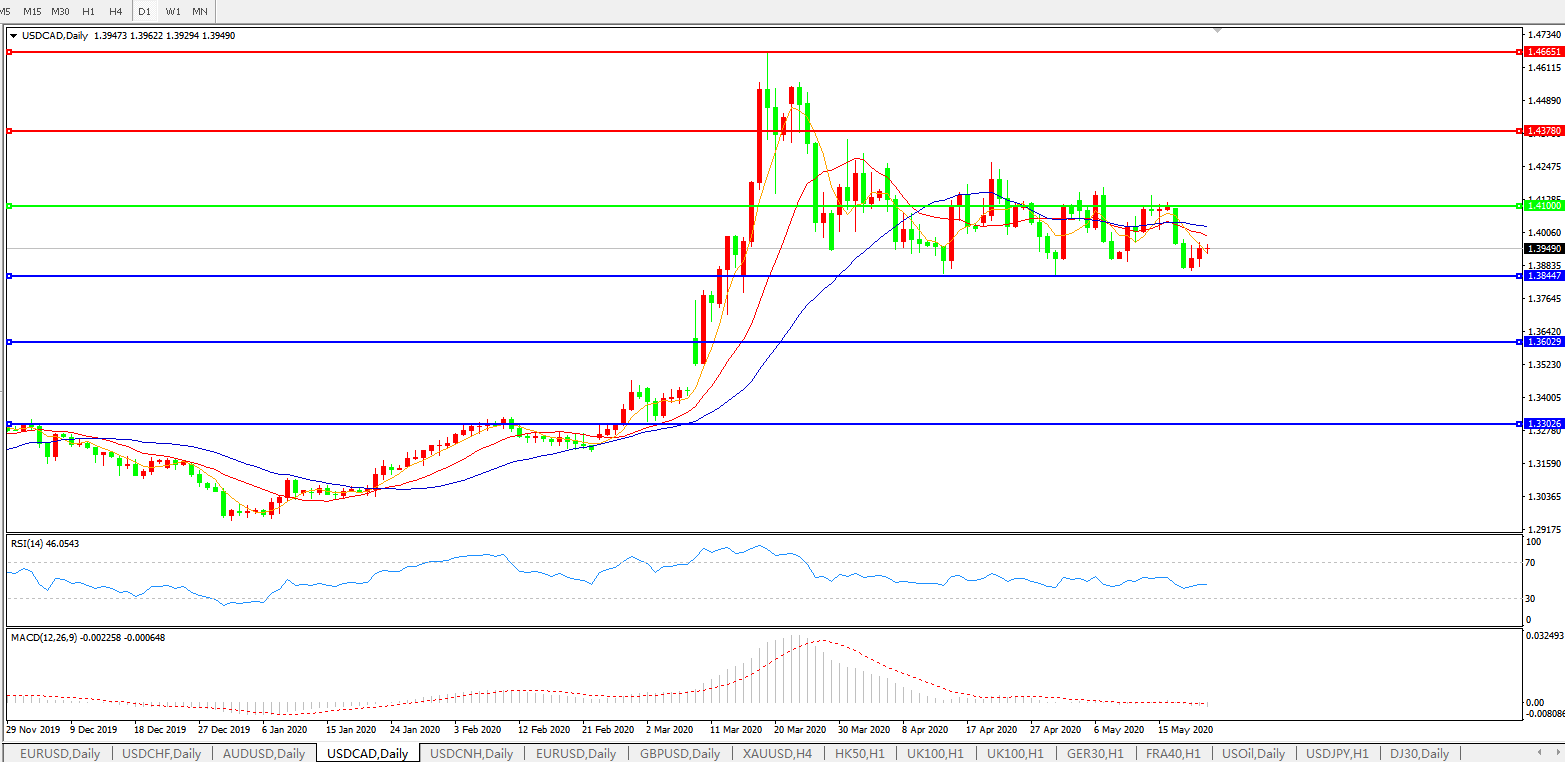Switch to the XAUUSD,H4 chart tab
The width and height of the screenshot is (1565, 762).
777,753
